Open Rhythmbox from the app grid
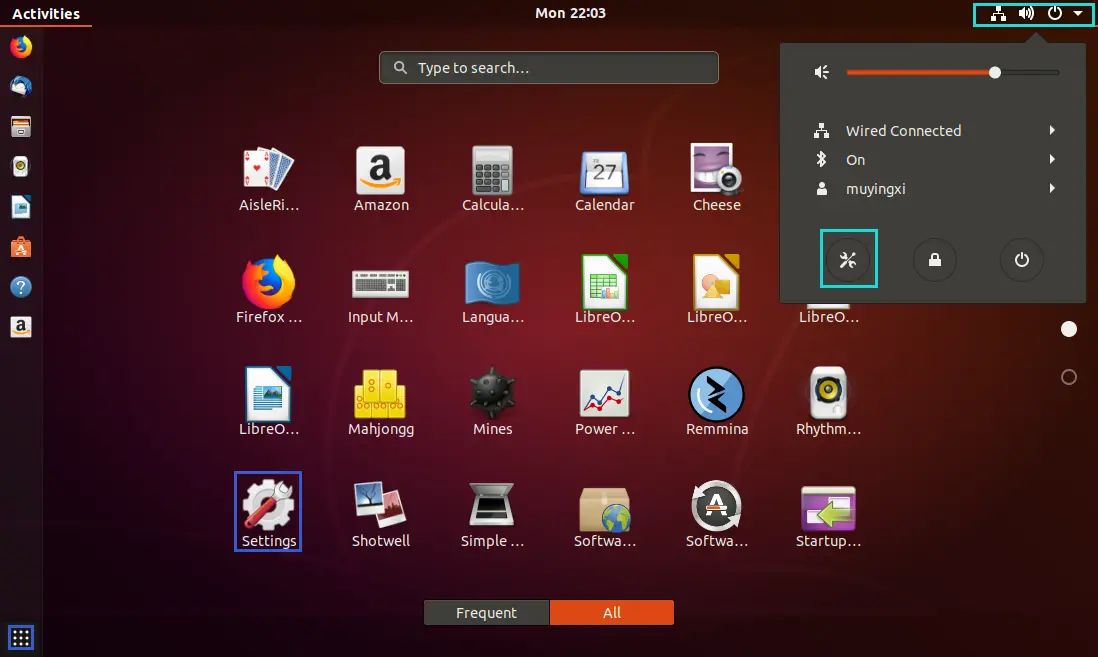This screenshot has height=657, width=1098. point(828,402)
